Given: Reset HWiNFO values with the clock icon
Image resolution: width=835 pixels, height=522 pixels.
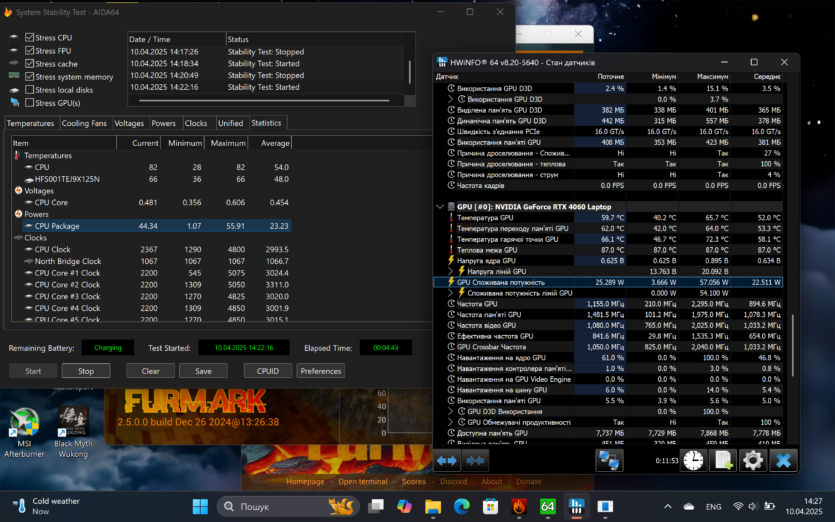Looking at the screenshot, I should (693, 460).
